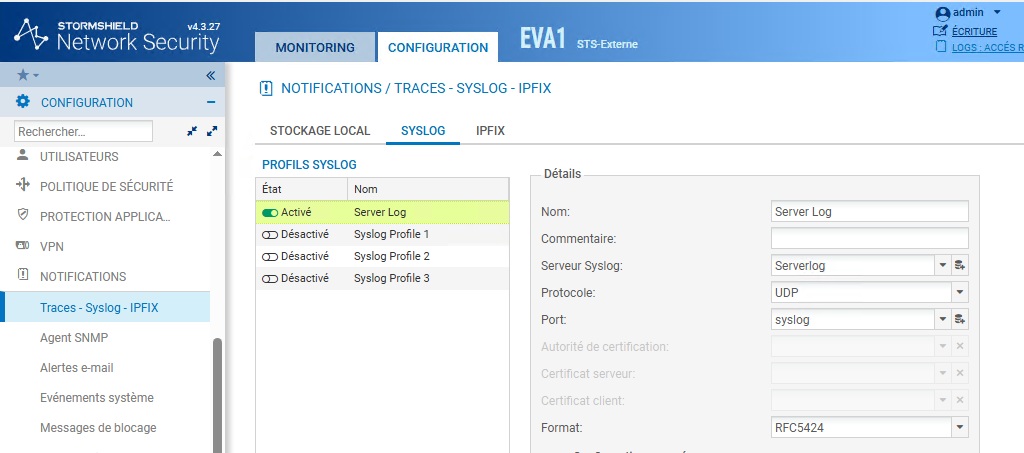Image resolution: width=1024 pixels, height=453 pixels.
Task: Open the Protocole dropdown
Action: 960,292
